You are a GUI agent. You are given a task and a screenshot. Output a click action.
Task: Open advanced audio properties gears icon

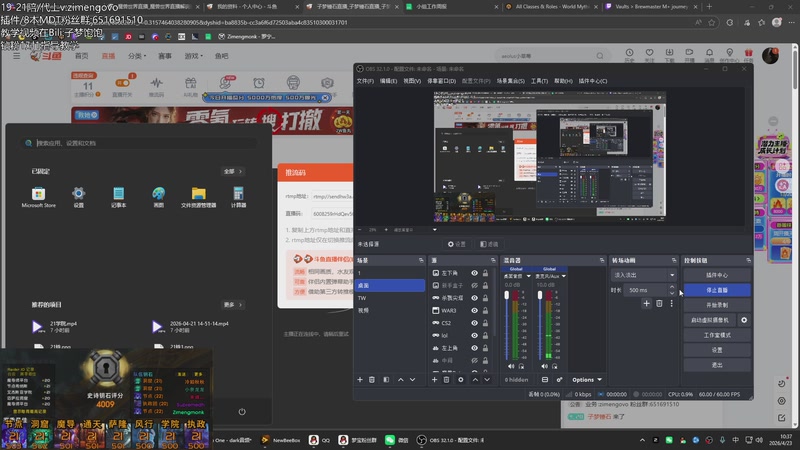pyautogui.click(x=559, y=380)
